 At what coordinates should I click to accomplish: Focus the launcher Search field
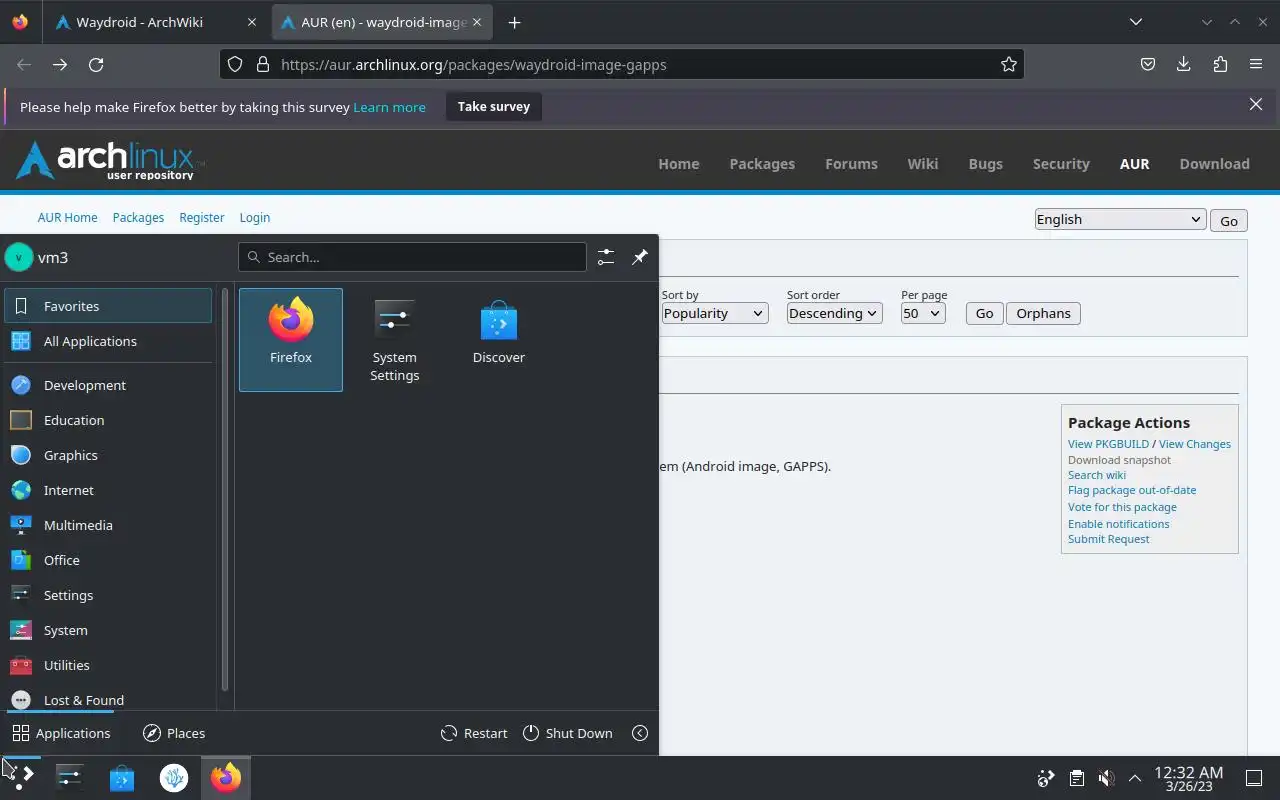412,257
